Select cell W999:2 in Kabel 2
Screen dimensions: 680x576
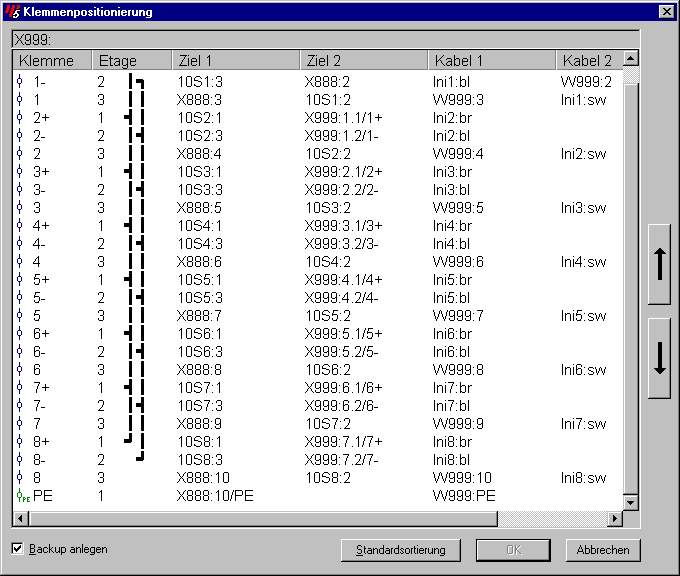tap(586, 82)
